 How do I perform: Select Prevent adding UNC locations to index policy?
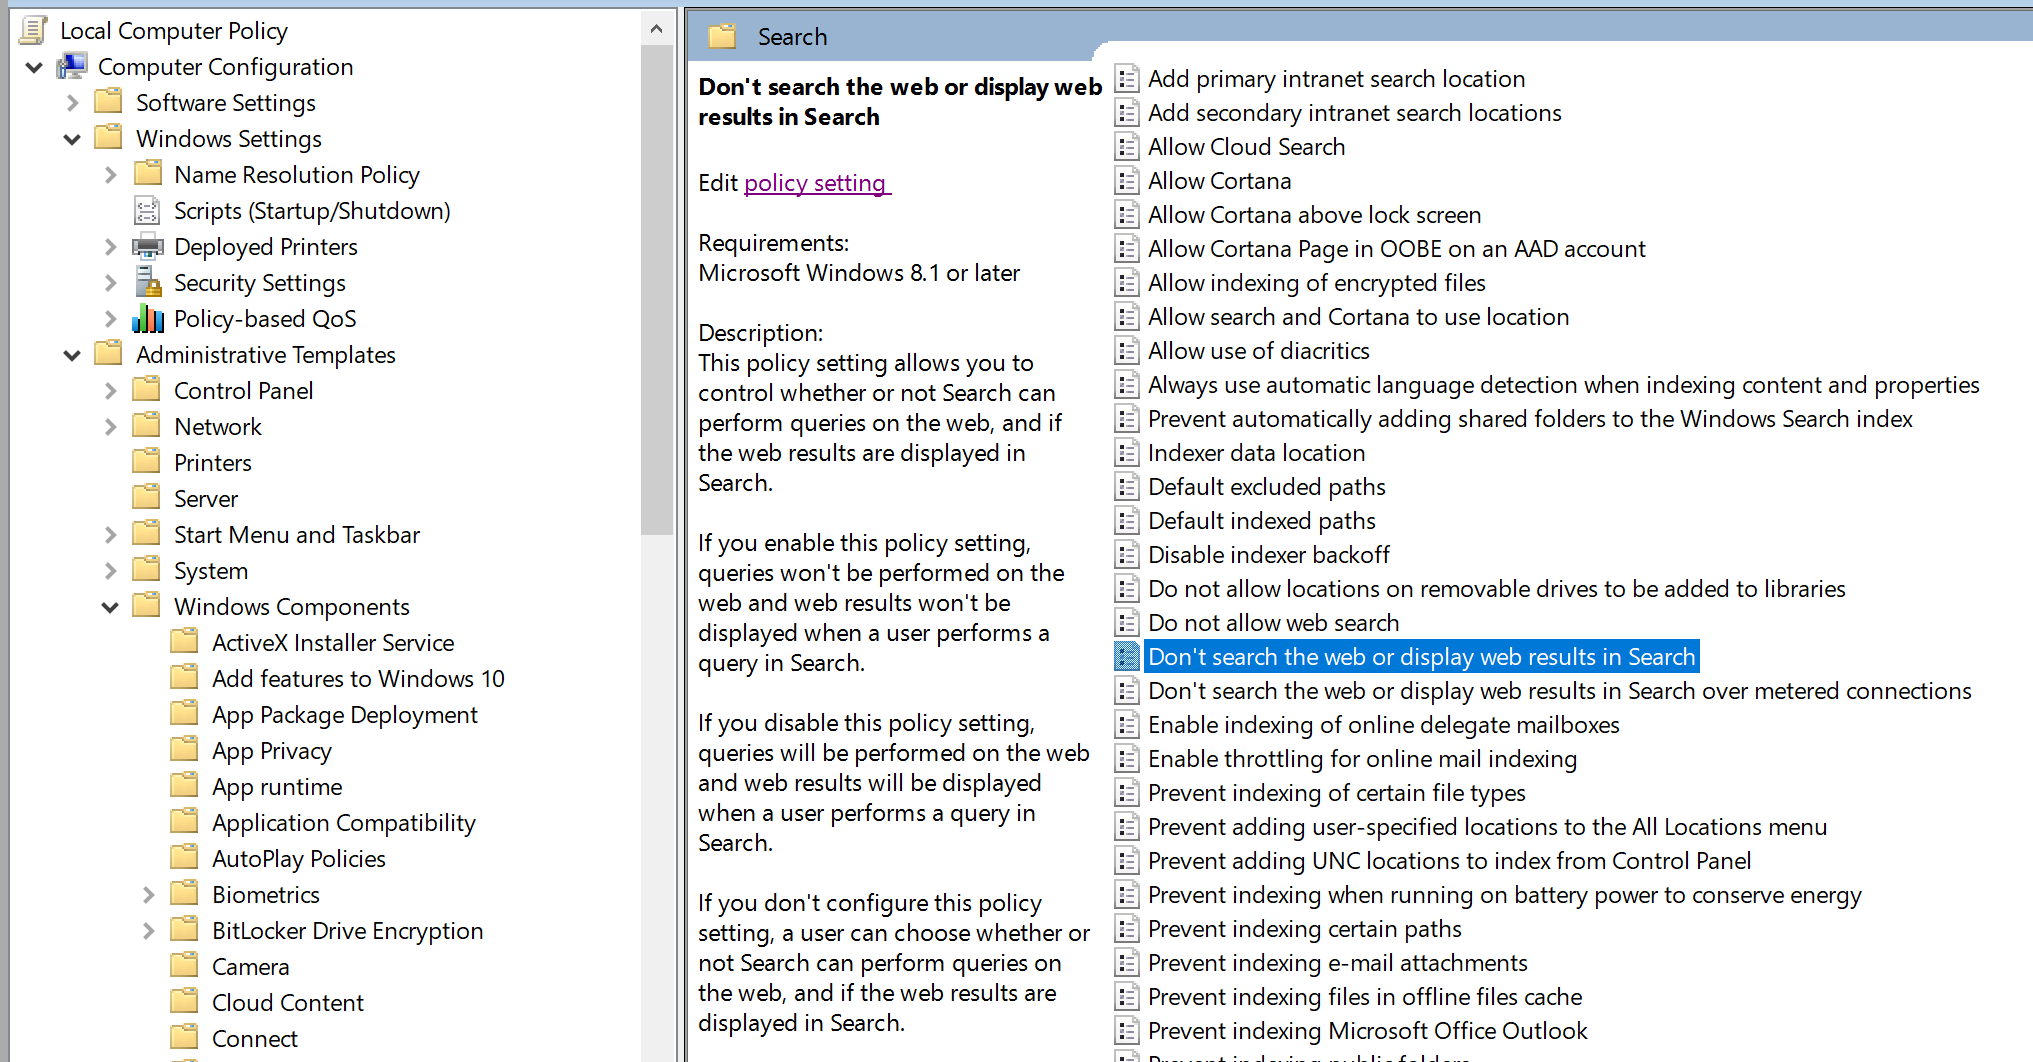tap(1449, 861)
